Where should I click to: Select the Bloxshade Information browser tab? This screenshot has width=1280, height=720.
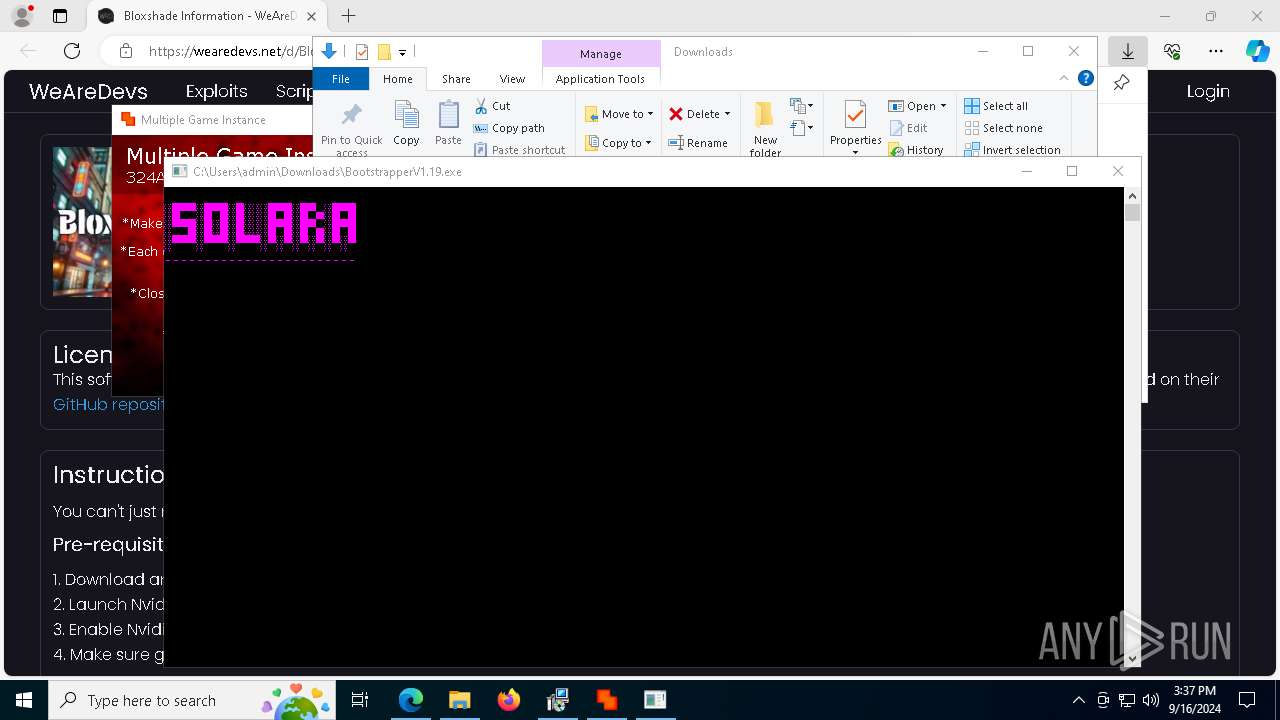tap(208, 16)
